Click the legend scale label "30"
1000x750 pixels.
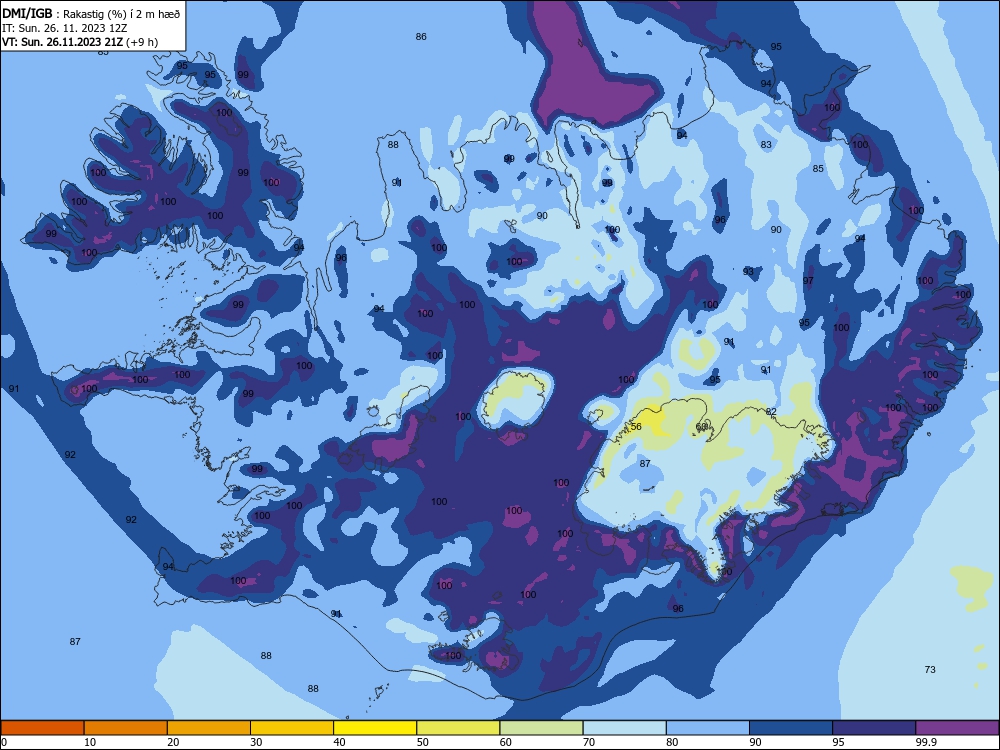pyautogui.click(x=256, y=742)
